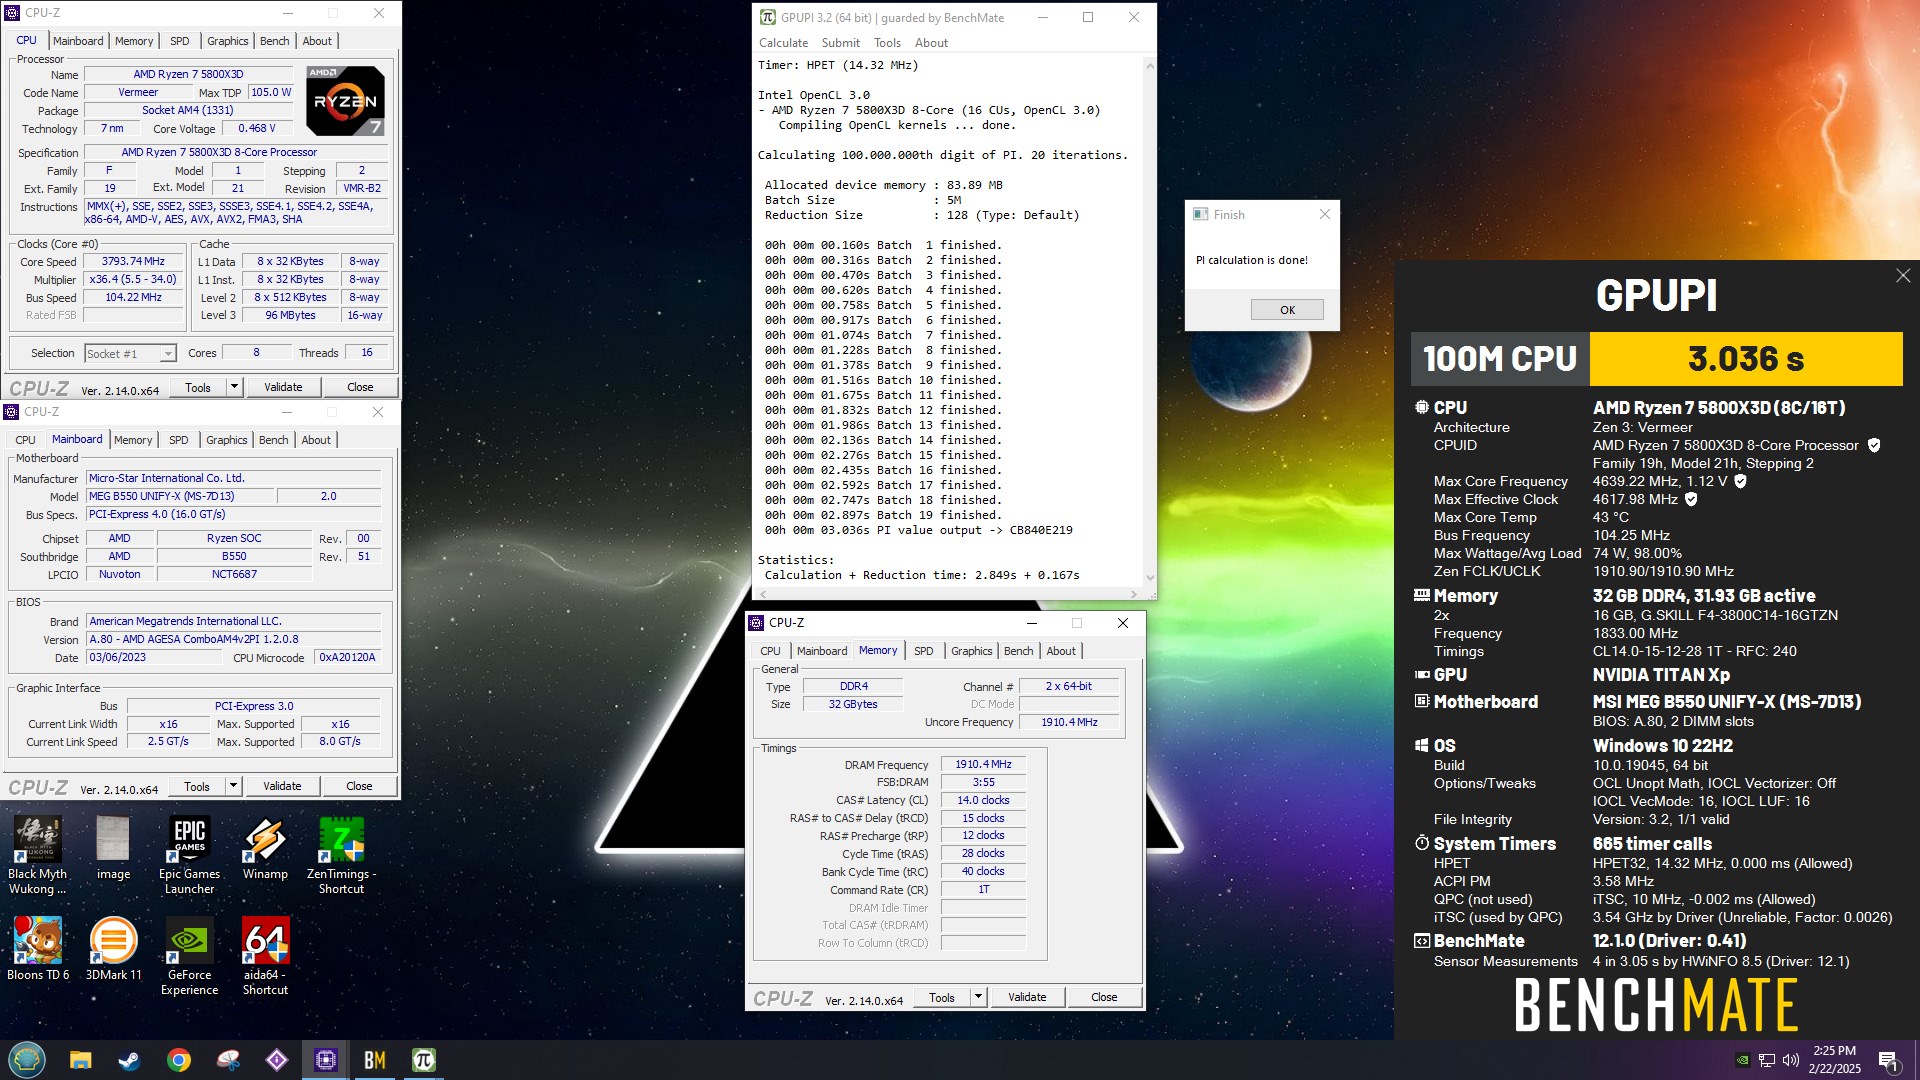Switch to Mainboard tab in top CPU-Z window

click(78, 41)
